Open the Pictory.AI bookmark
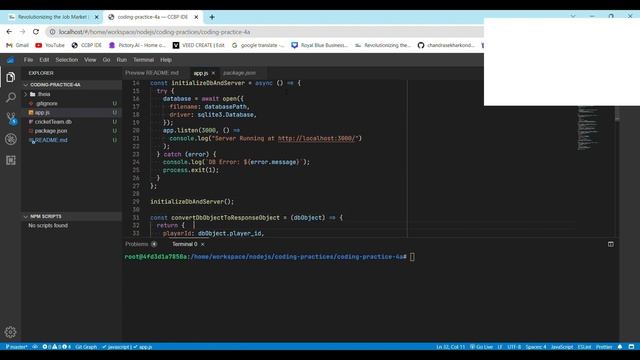The height and width of the screenshot is (360, 640). coord(137,45)
